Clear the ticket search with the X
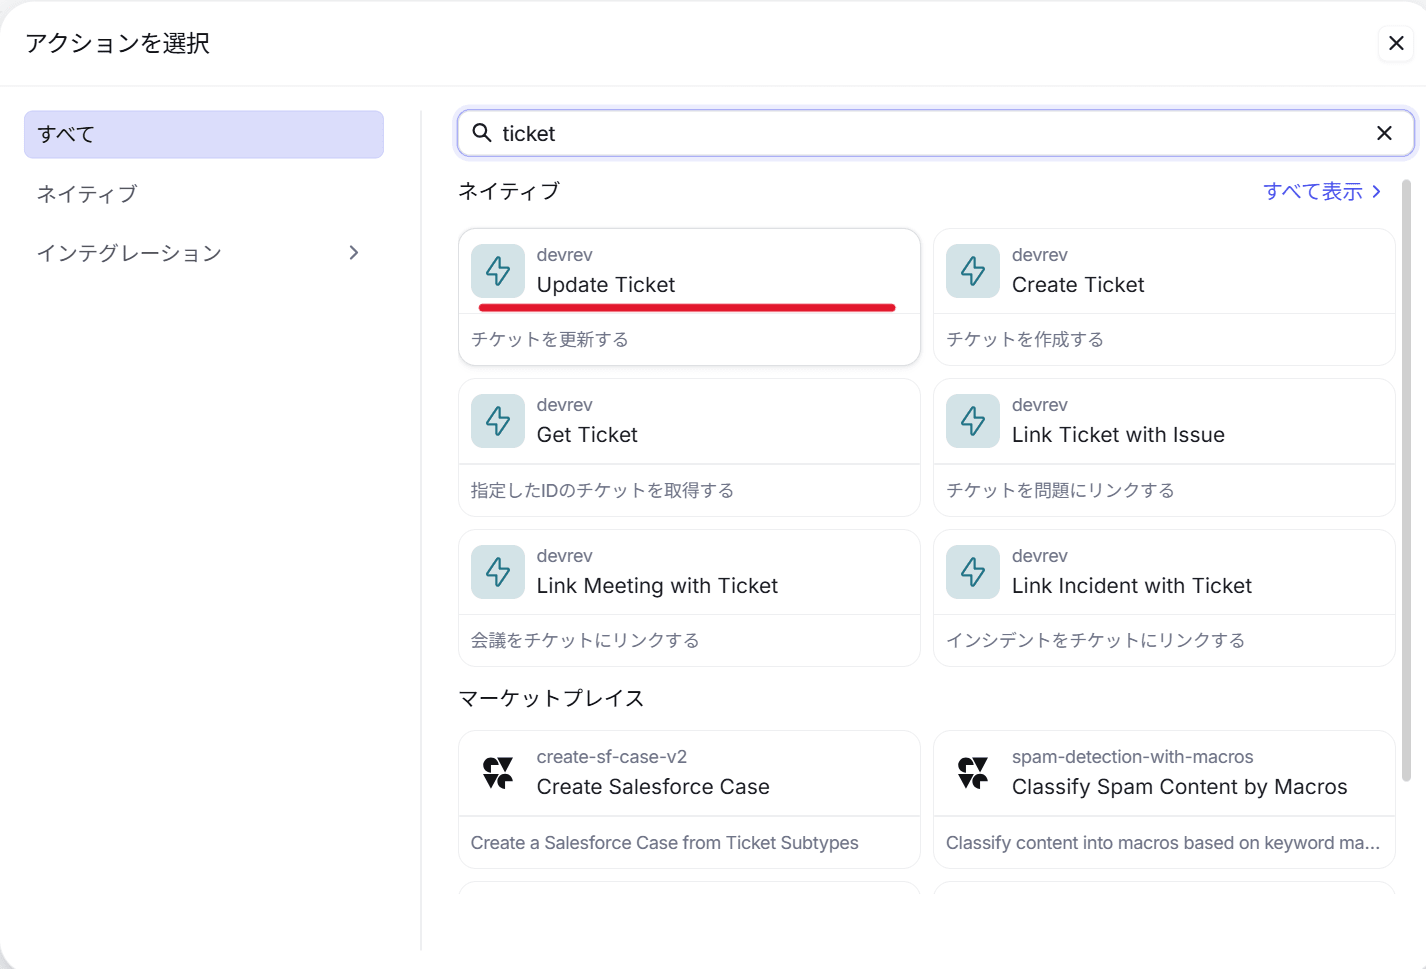Image resolution: width=1426 pixels, height=969 pixels. [1384, 132]
